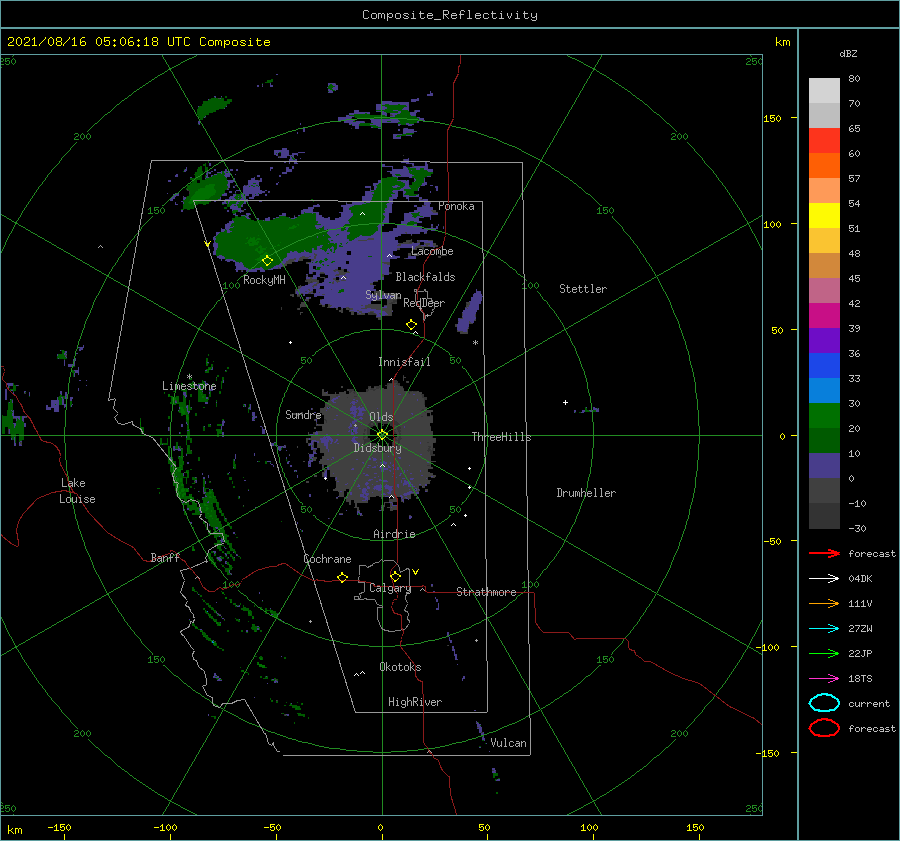
Task: Pick the bright yellow 54 dBZ swatch
Action: pyautogui.click(x=824, y=215)
